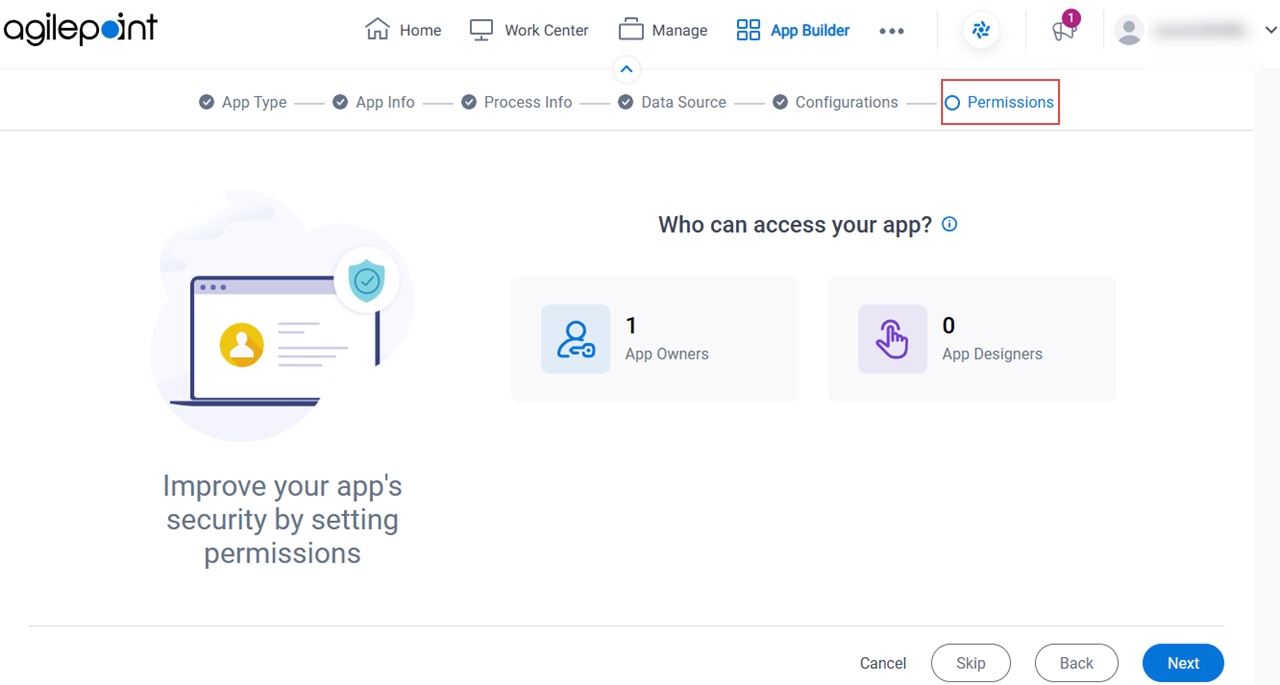
Task: Click the App Owners count '1'
Action: tap(631, 325)
